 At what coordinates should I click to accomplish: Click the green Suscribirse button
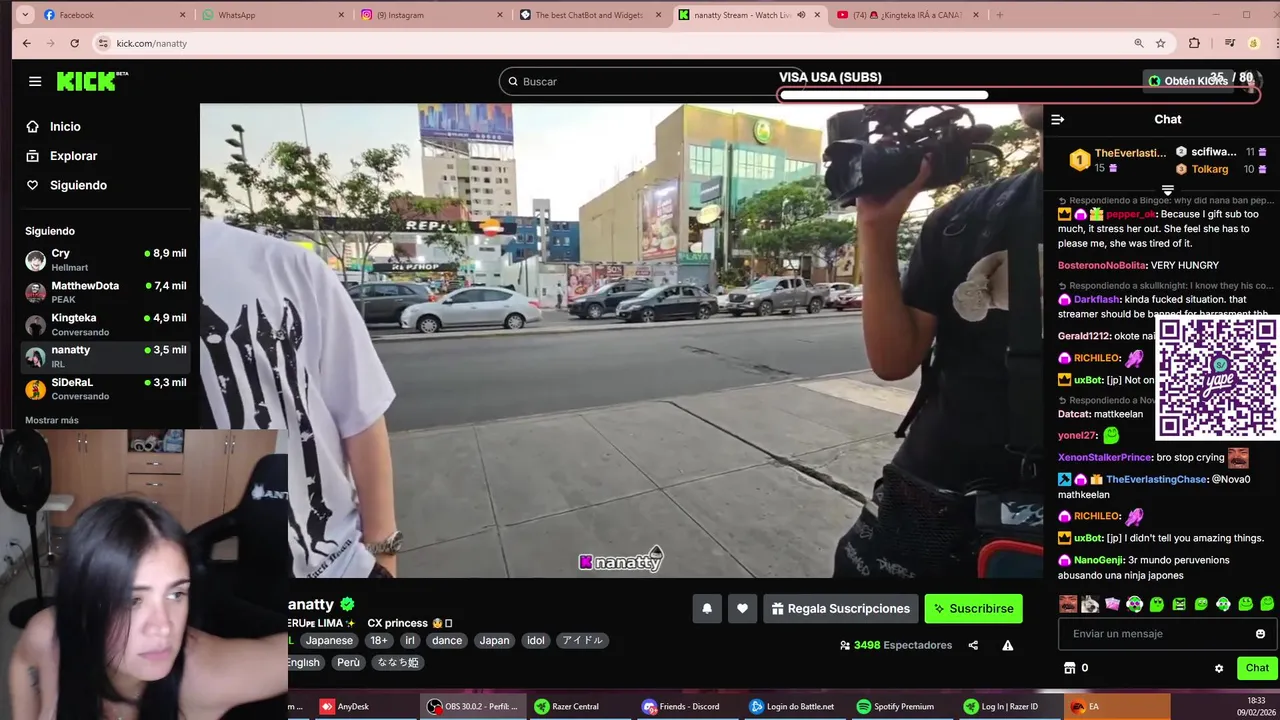(973, 608)
